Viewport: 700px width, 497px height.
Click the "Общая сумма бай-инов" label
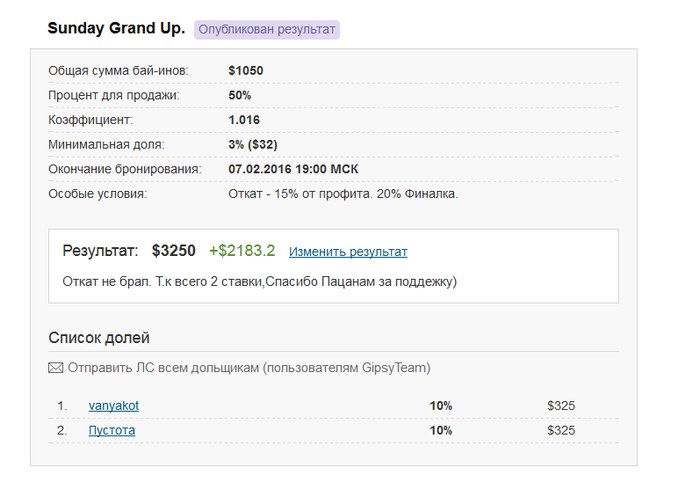point(118,71)
